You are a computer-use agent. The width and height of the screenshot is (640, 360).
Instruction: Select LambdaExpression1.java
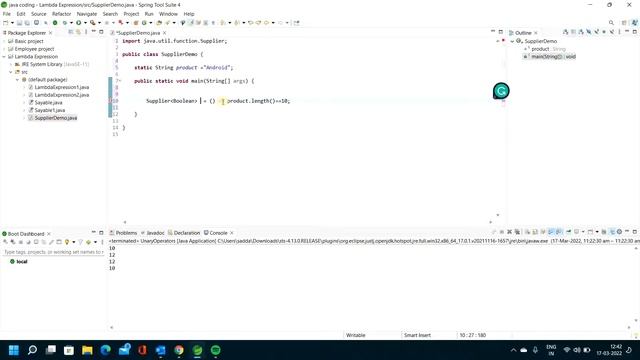coord(62,87)
